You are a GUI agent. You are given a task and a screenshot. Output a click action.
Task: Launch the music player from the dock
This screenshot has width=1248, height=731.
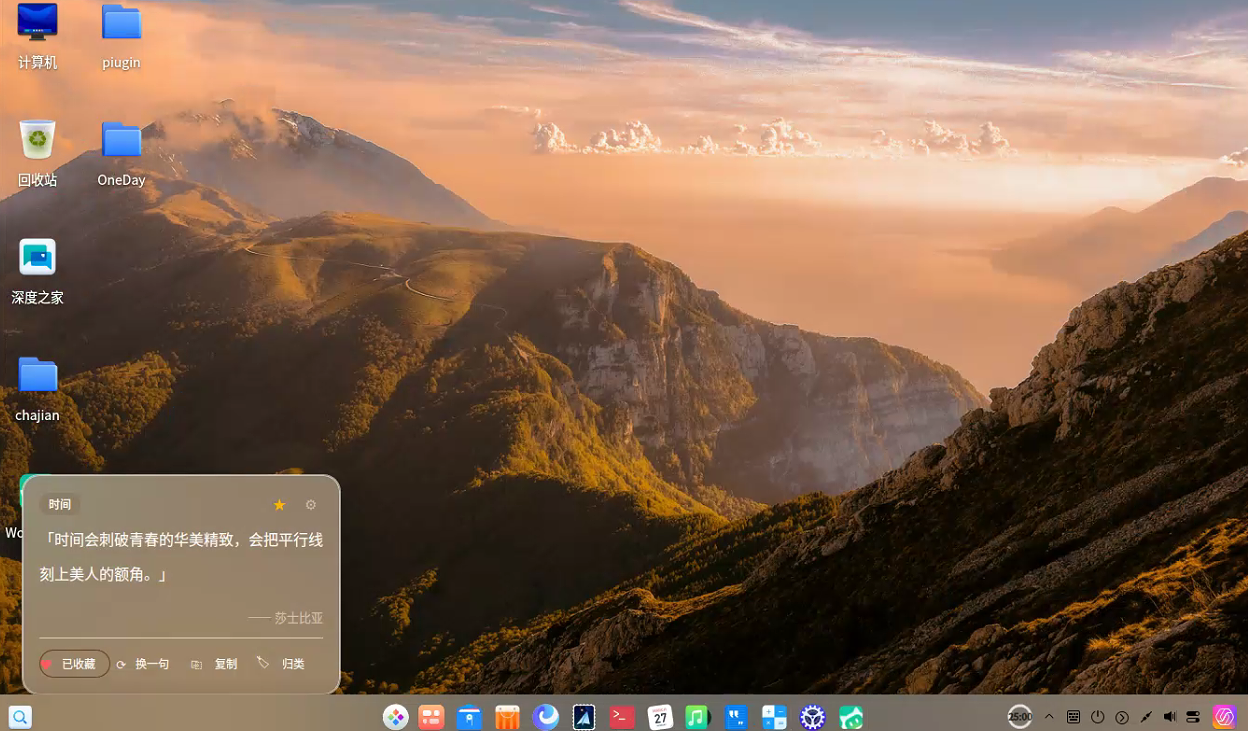tap(698, 717)
